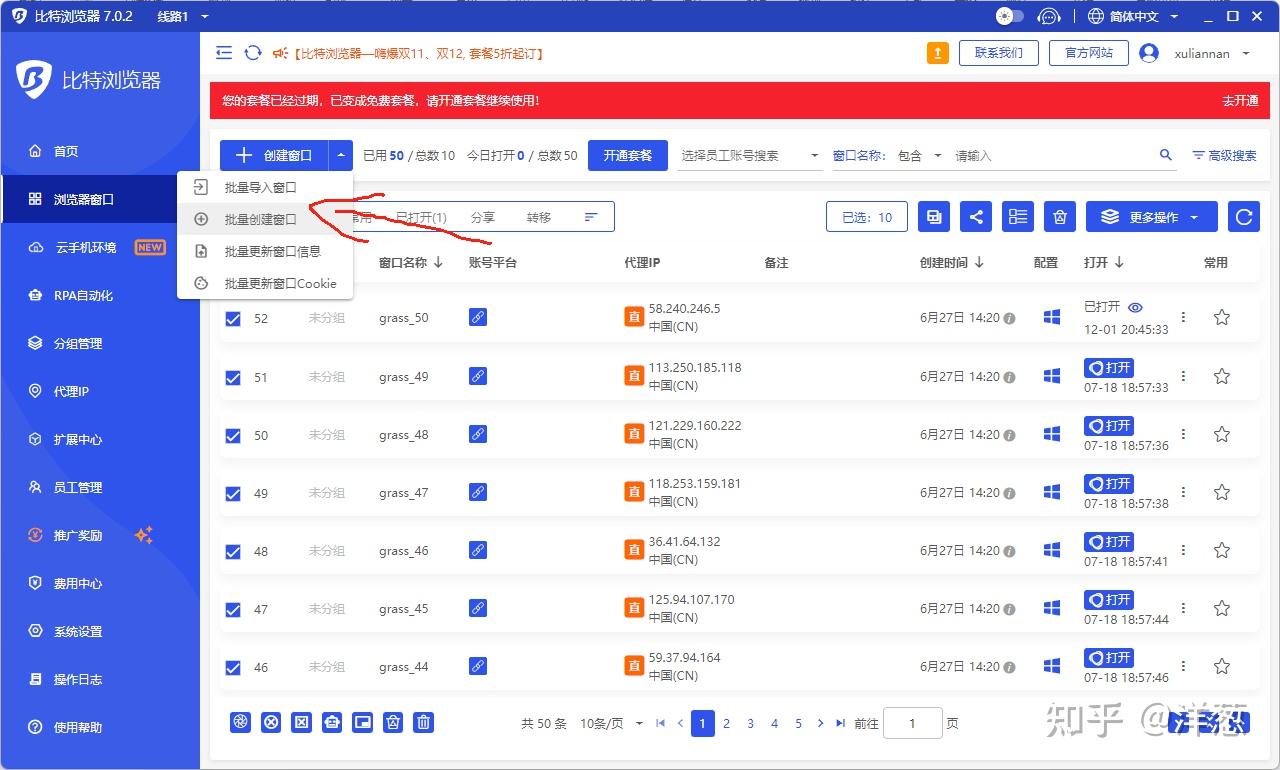Click the 联系我们 button
The height and width of the screenshot is (770, 1280).
pyautogui.click(x=999, y=53)
